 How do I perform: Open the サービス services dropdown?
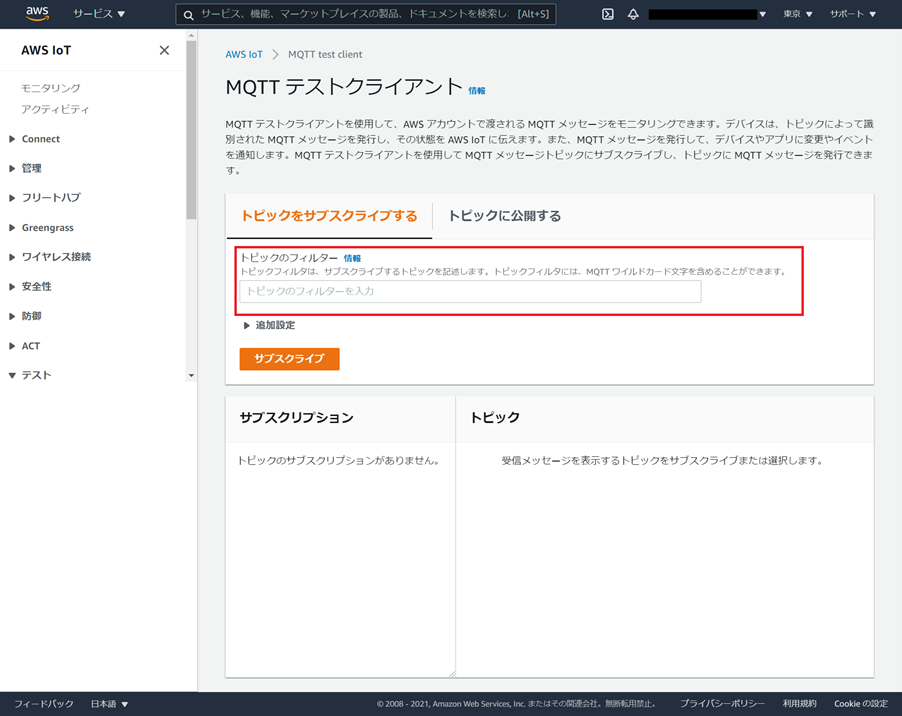point(99,14)
